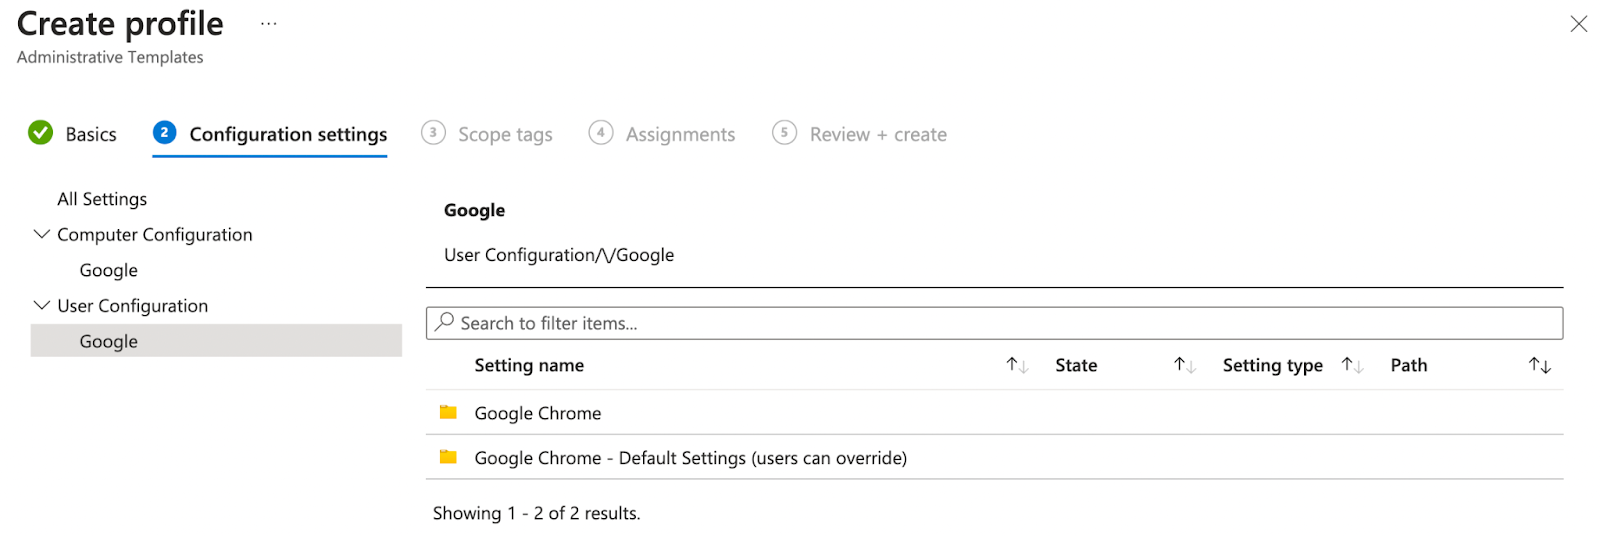The image size is (1600, 536).
Task: Go to the Basics step
Action: point(91,134)
